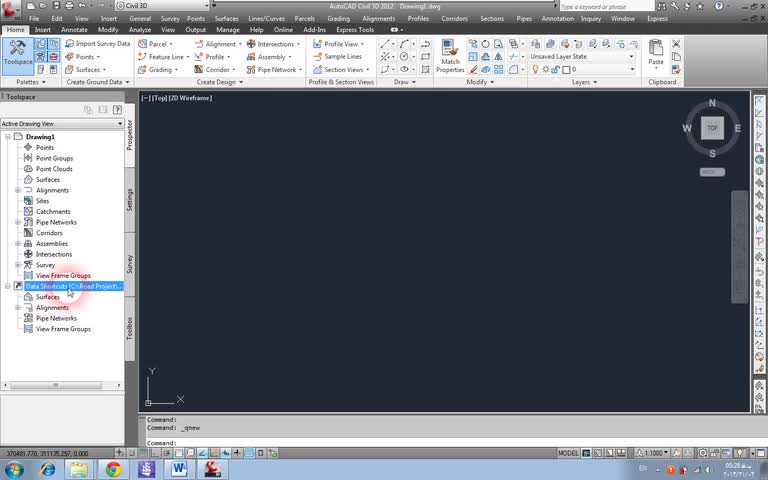Viewport: 768px width, 480px height.
Task: Select the Corridor tool icon
Action: click(199, 70)
